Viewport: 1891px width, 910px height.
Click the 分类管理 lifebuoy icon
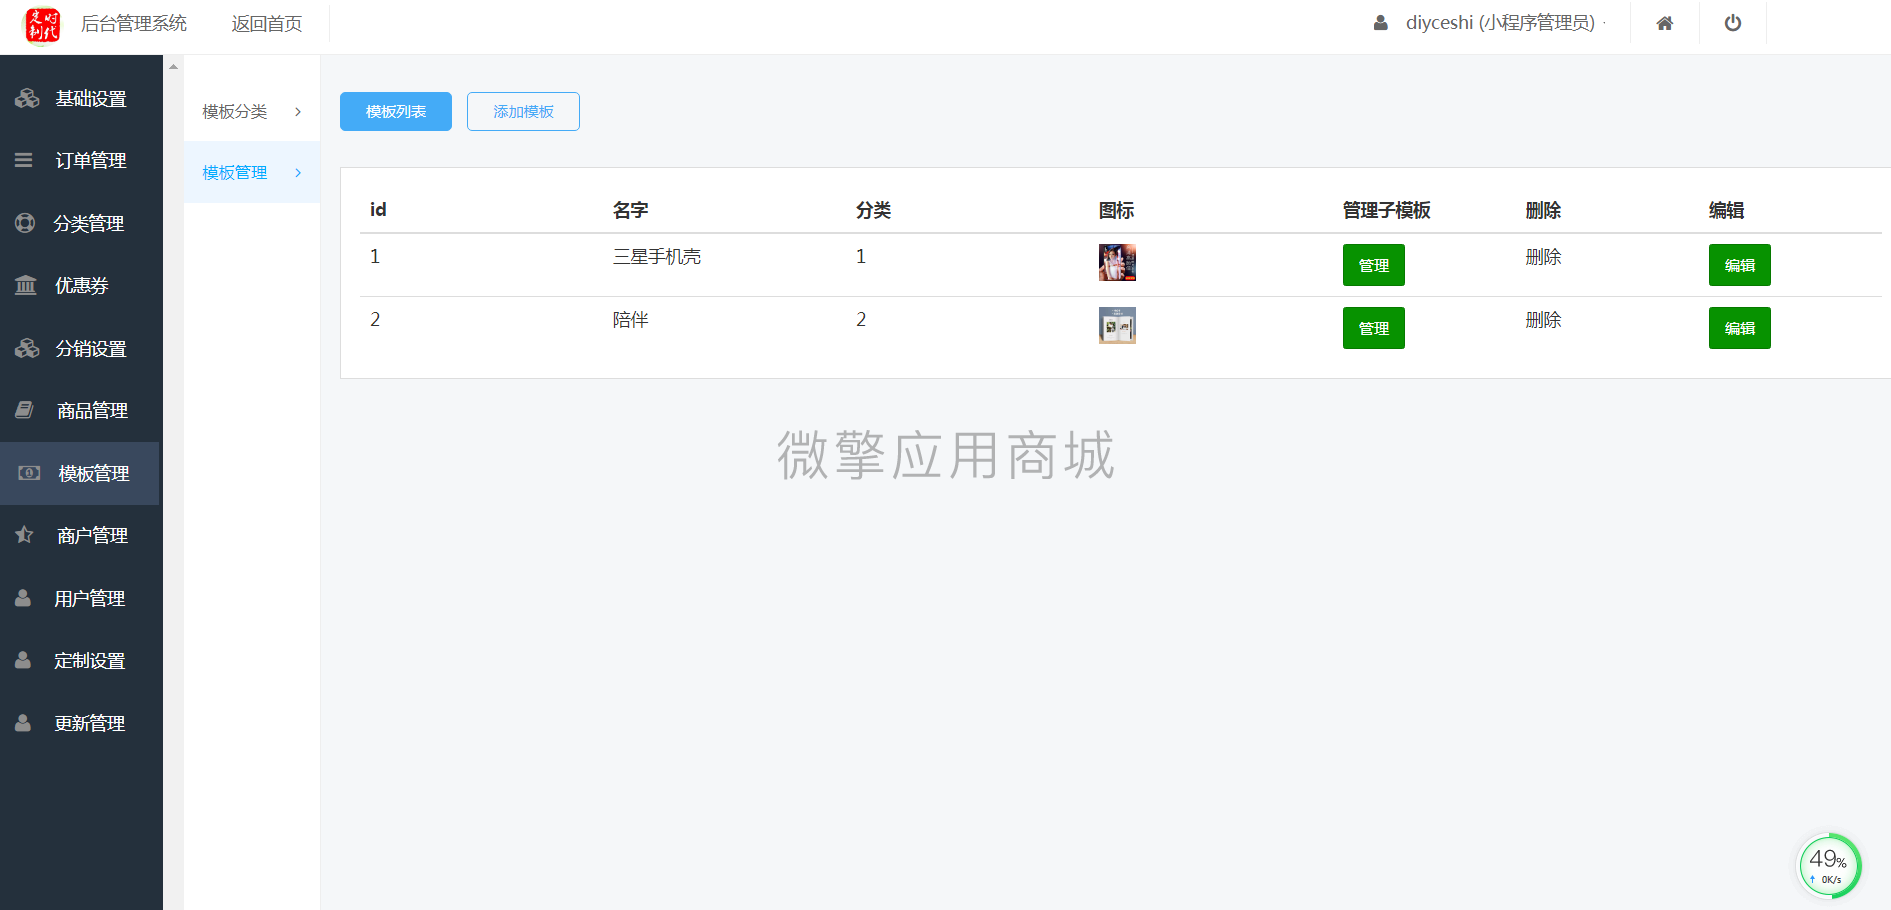25,223
